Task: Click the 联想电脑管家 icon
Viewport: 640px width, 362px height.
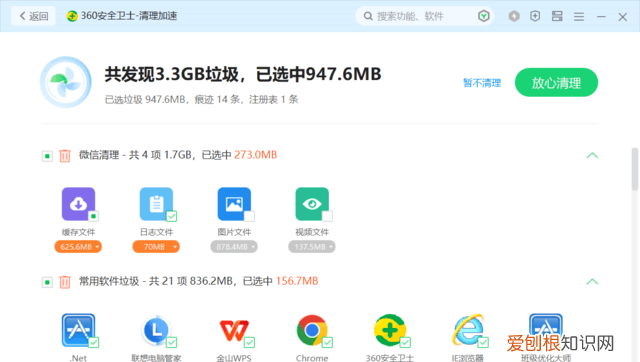Action: [156, 330]
